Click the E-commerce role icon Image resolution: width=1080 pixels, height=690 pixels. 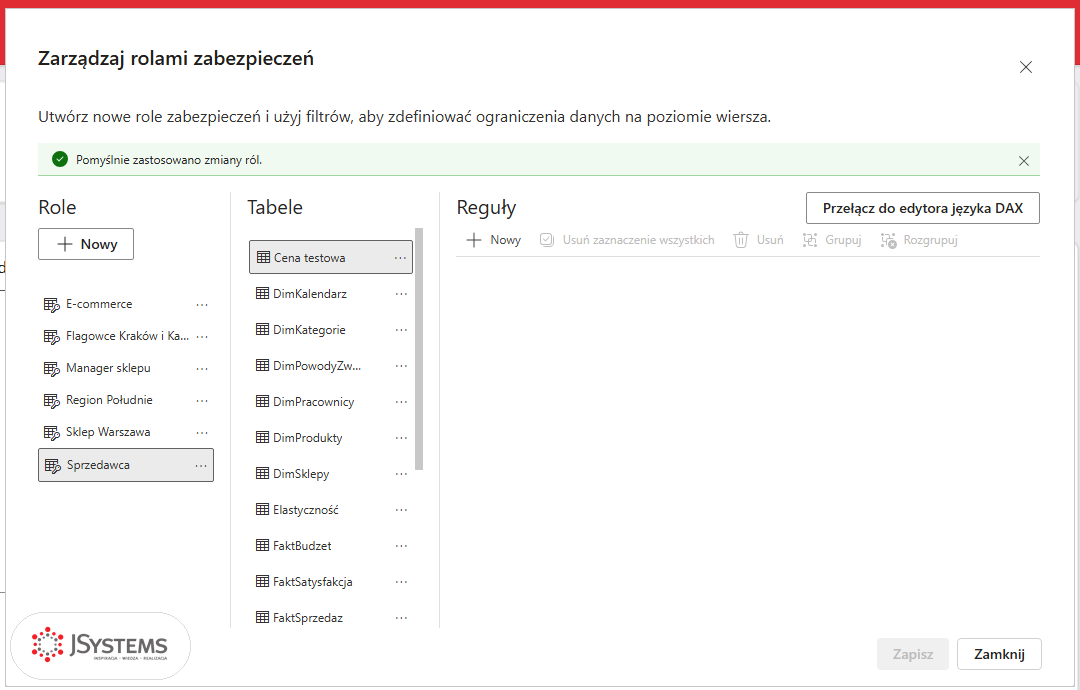(x=52, y=304)
